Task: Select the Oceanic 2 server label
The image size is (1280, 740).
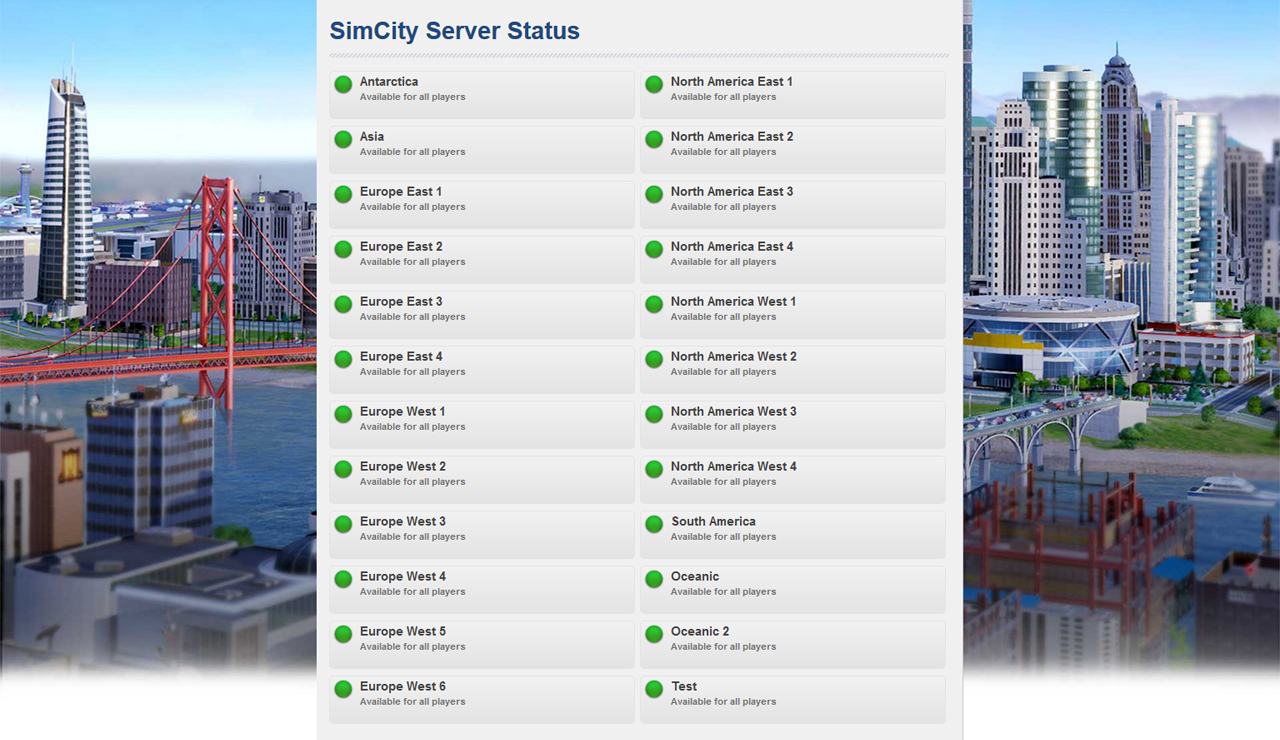Action: [700, 632]
